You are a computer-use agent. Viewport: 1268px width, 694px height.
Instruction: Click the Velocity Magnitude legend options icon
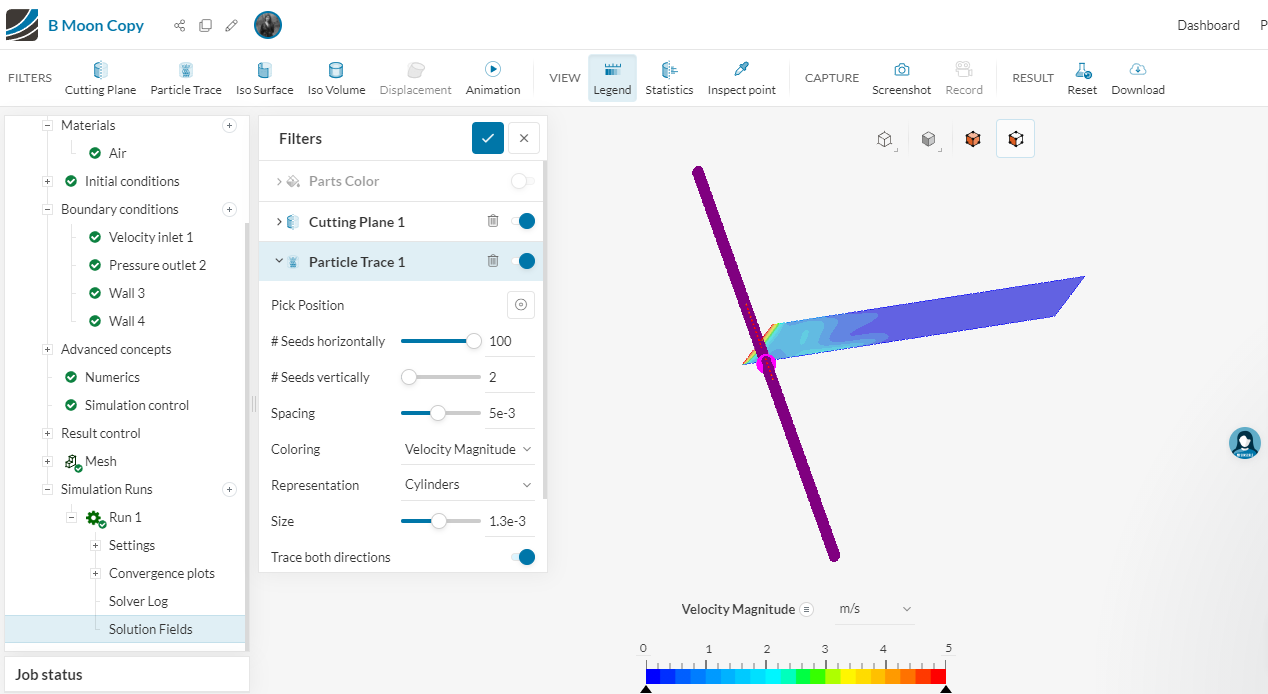pyautogui.click(x=807, y=609)
